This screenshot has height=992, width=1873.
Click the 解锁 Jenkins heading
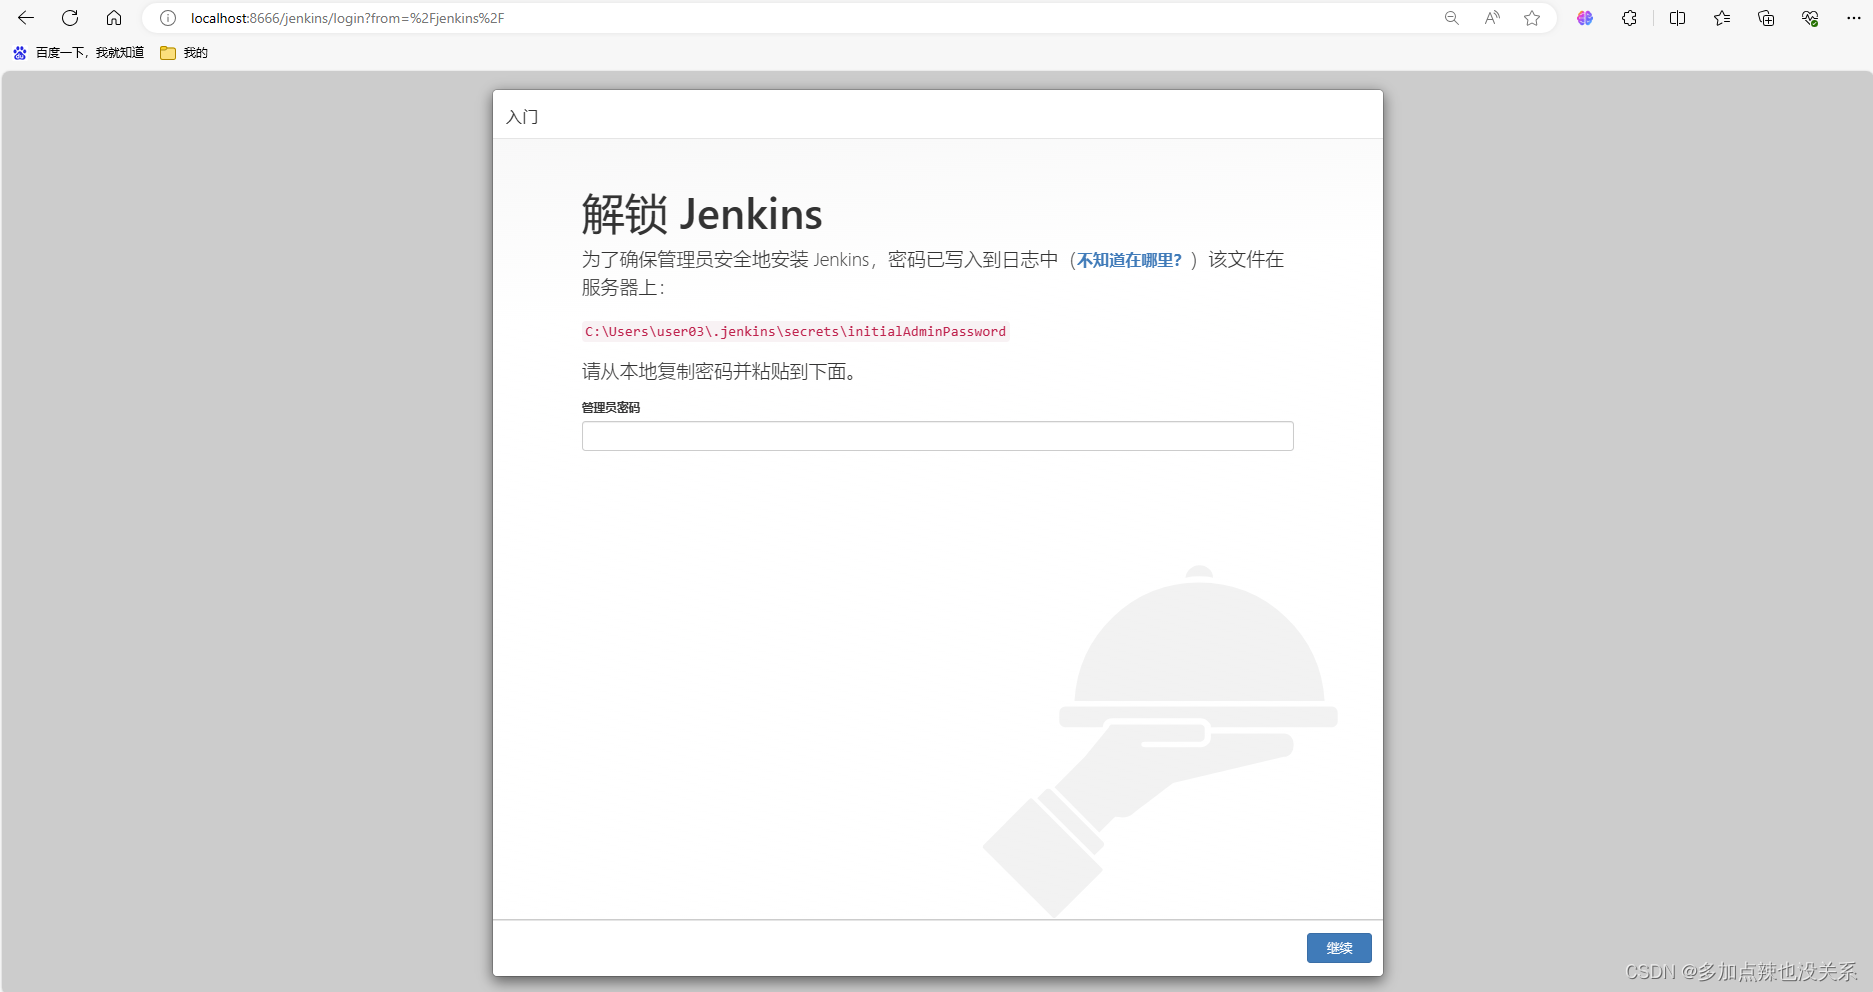point(702,214)
